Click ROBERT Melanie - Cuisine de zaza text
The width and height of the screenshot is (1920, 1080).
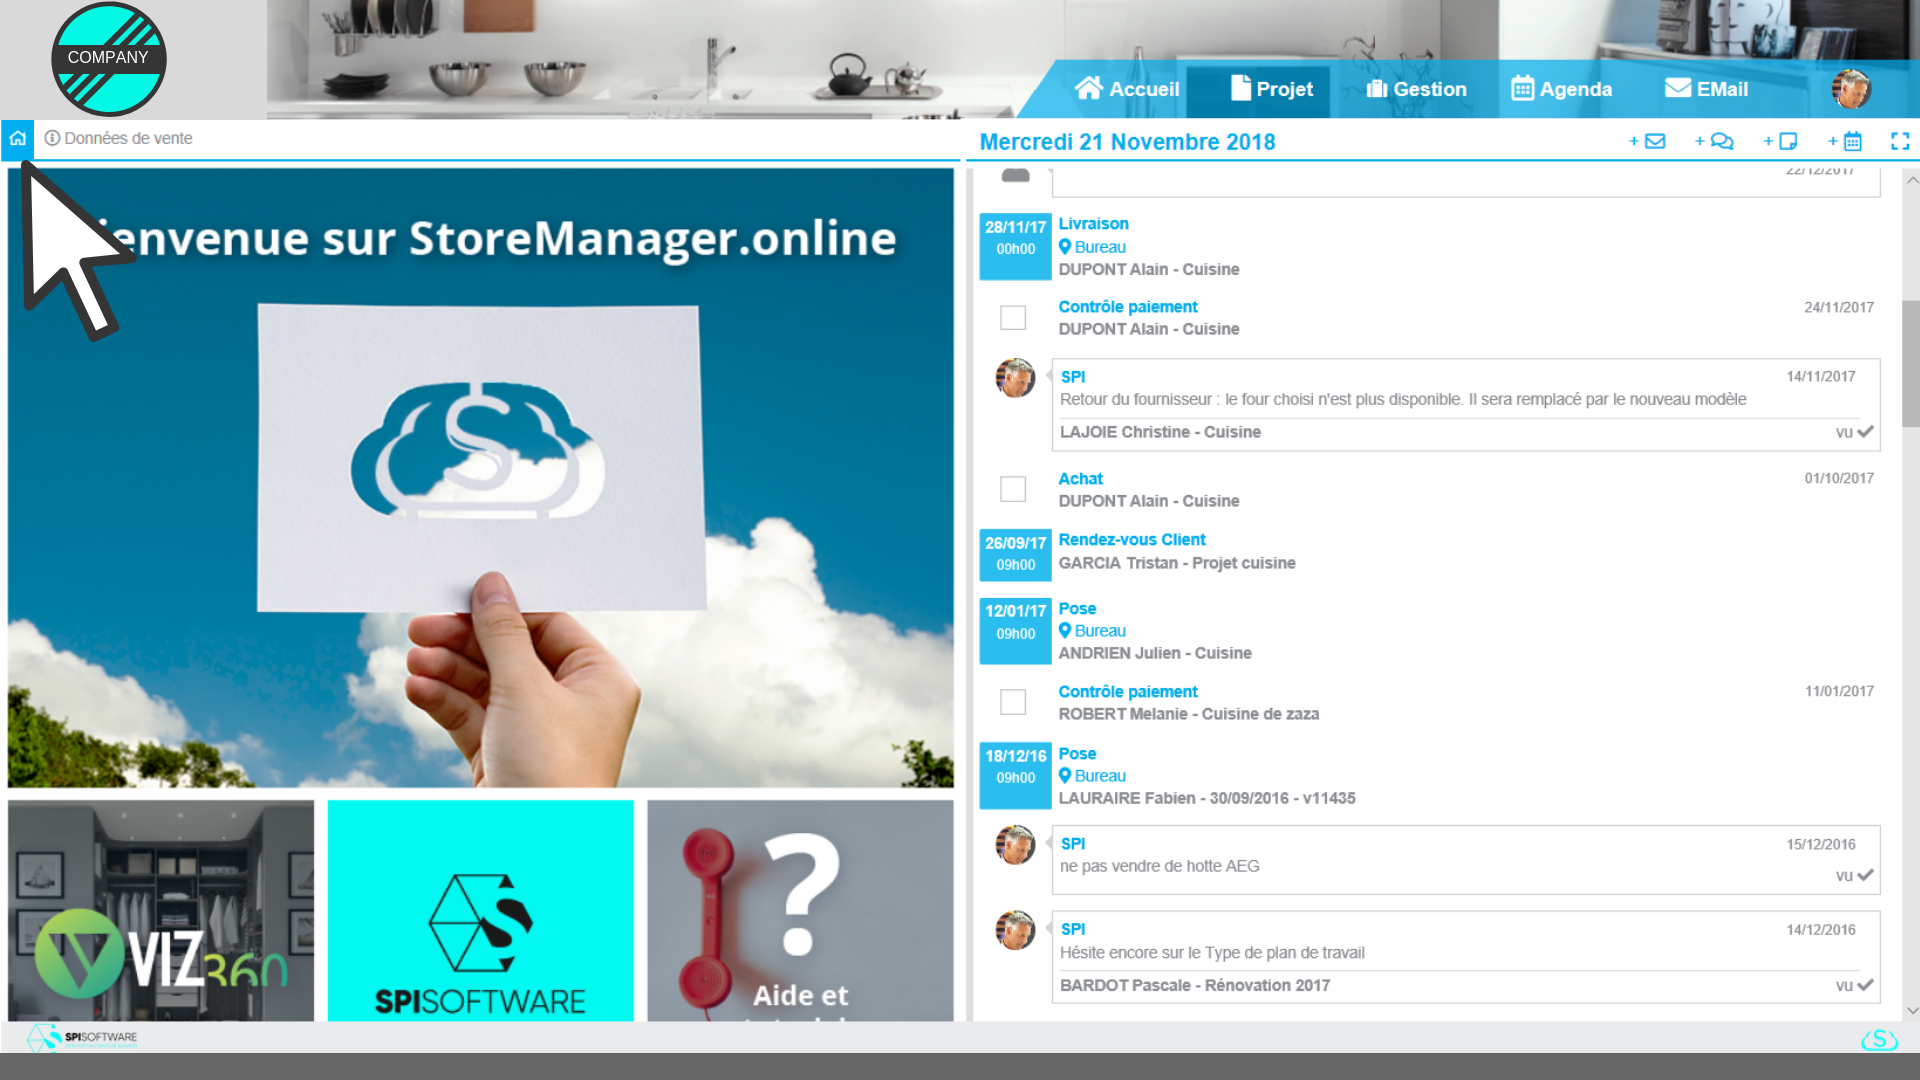point(1189,714)
